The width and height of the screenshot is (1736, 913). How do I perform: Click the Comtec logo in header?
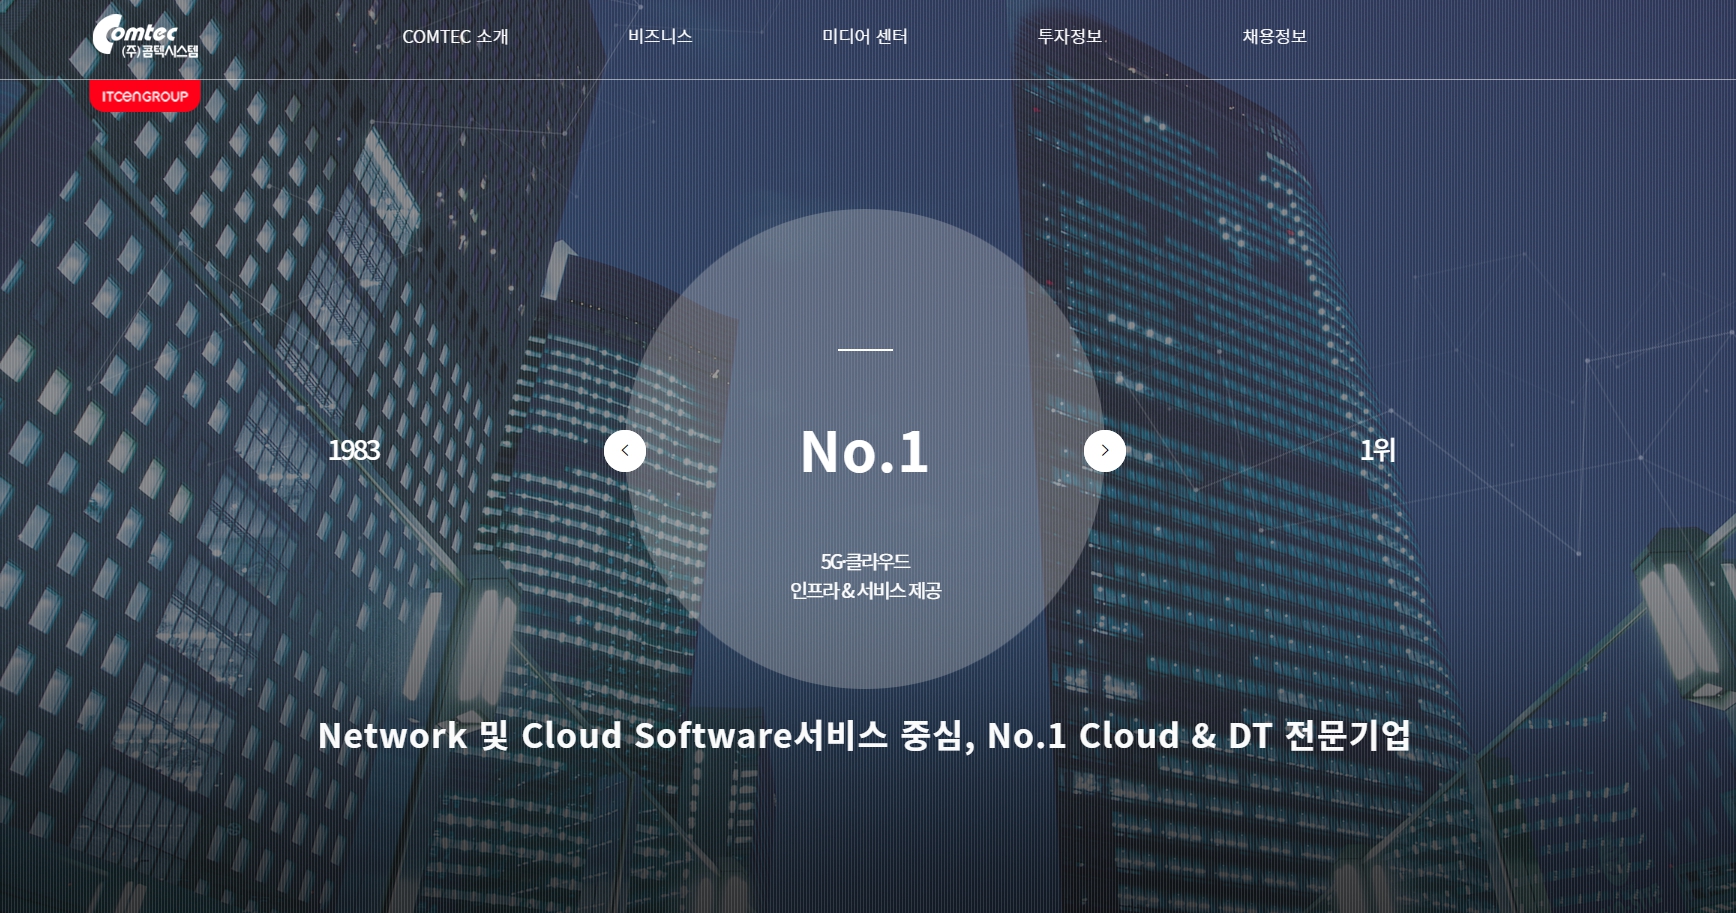tap(146, 36)
